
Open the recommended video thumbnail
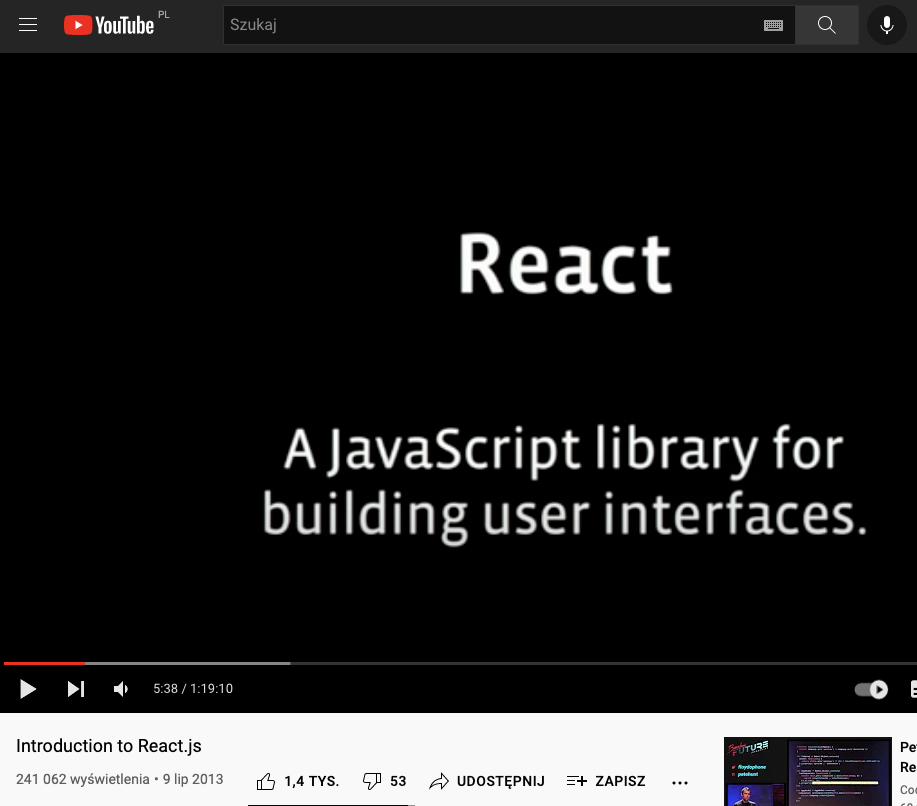(808, 771)
